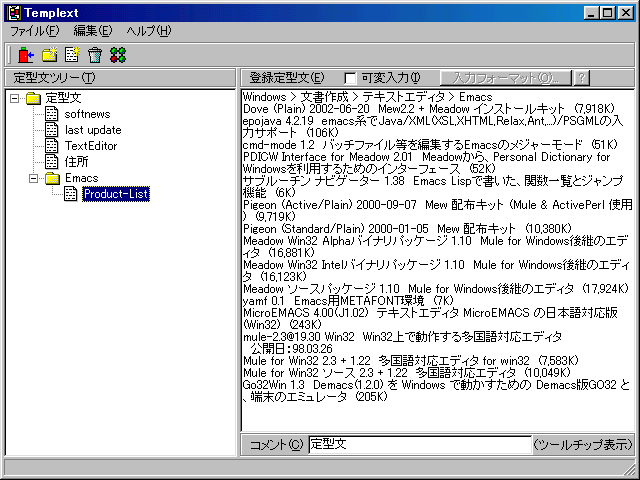This screenshot has width=640, height=480.
Task: Click the trash can delete icon
Action: 95,55
